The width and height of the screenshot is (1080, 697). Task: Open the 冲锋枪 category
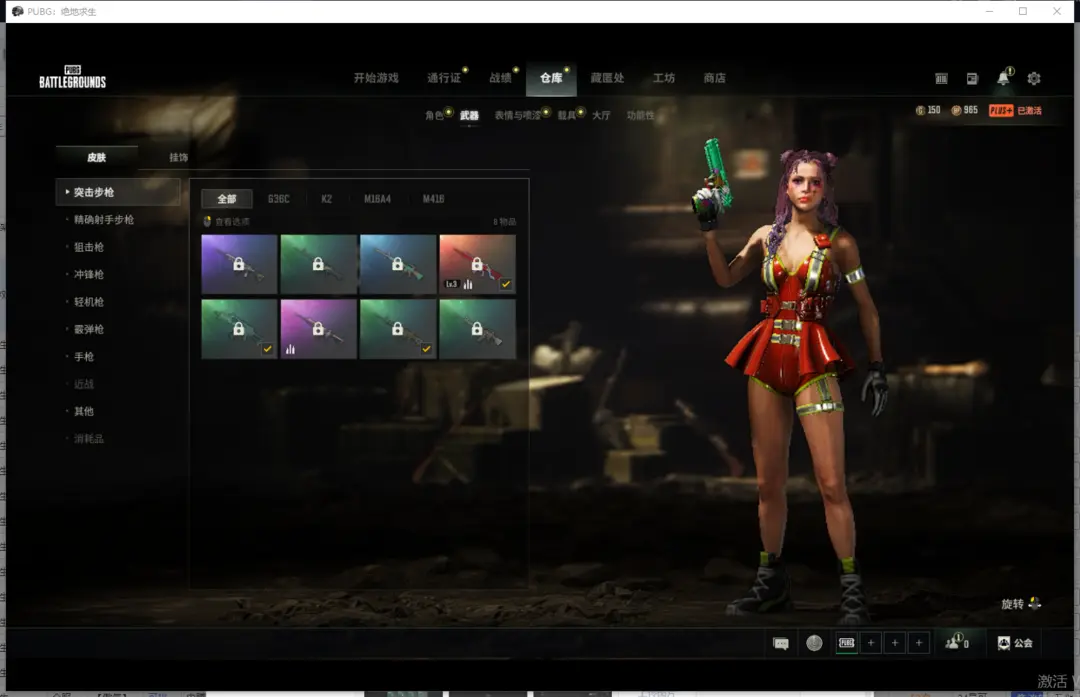tap(89, 274)
